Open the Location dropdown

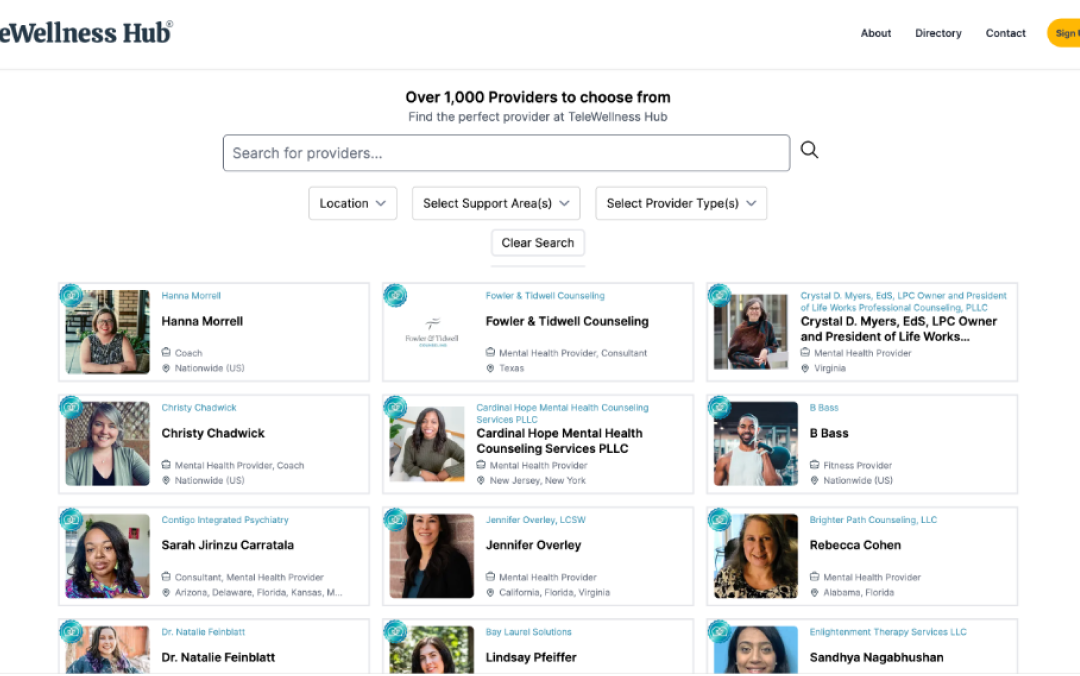(x=353, y=203)
